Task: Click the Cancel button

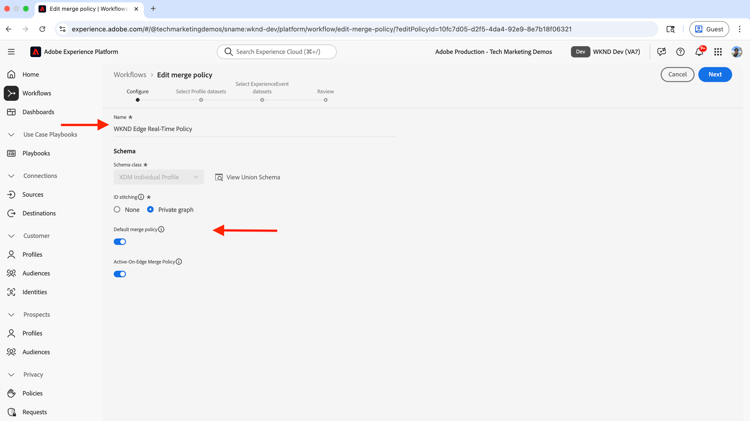Action: point(677,74)
